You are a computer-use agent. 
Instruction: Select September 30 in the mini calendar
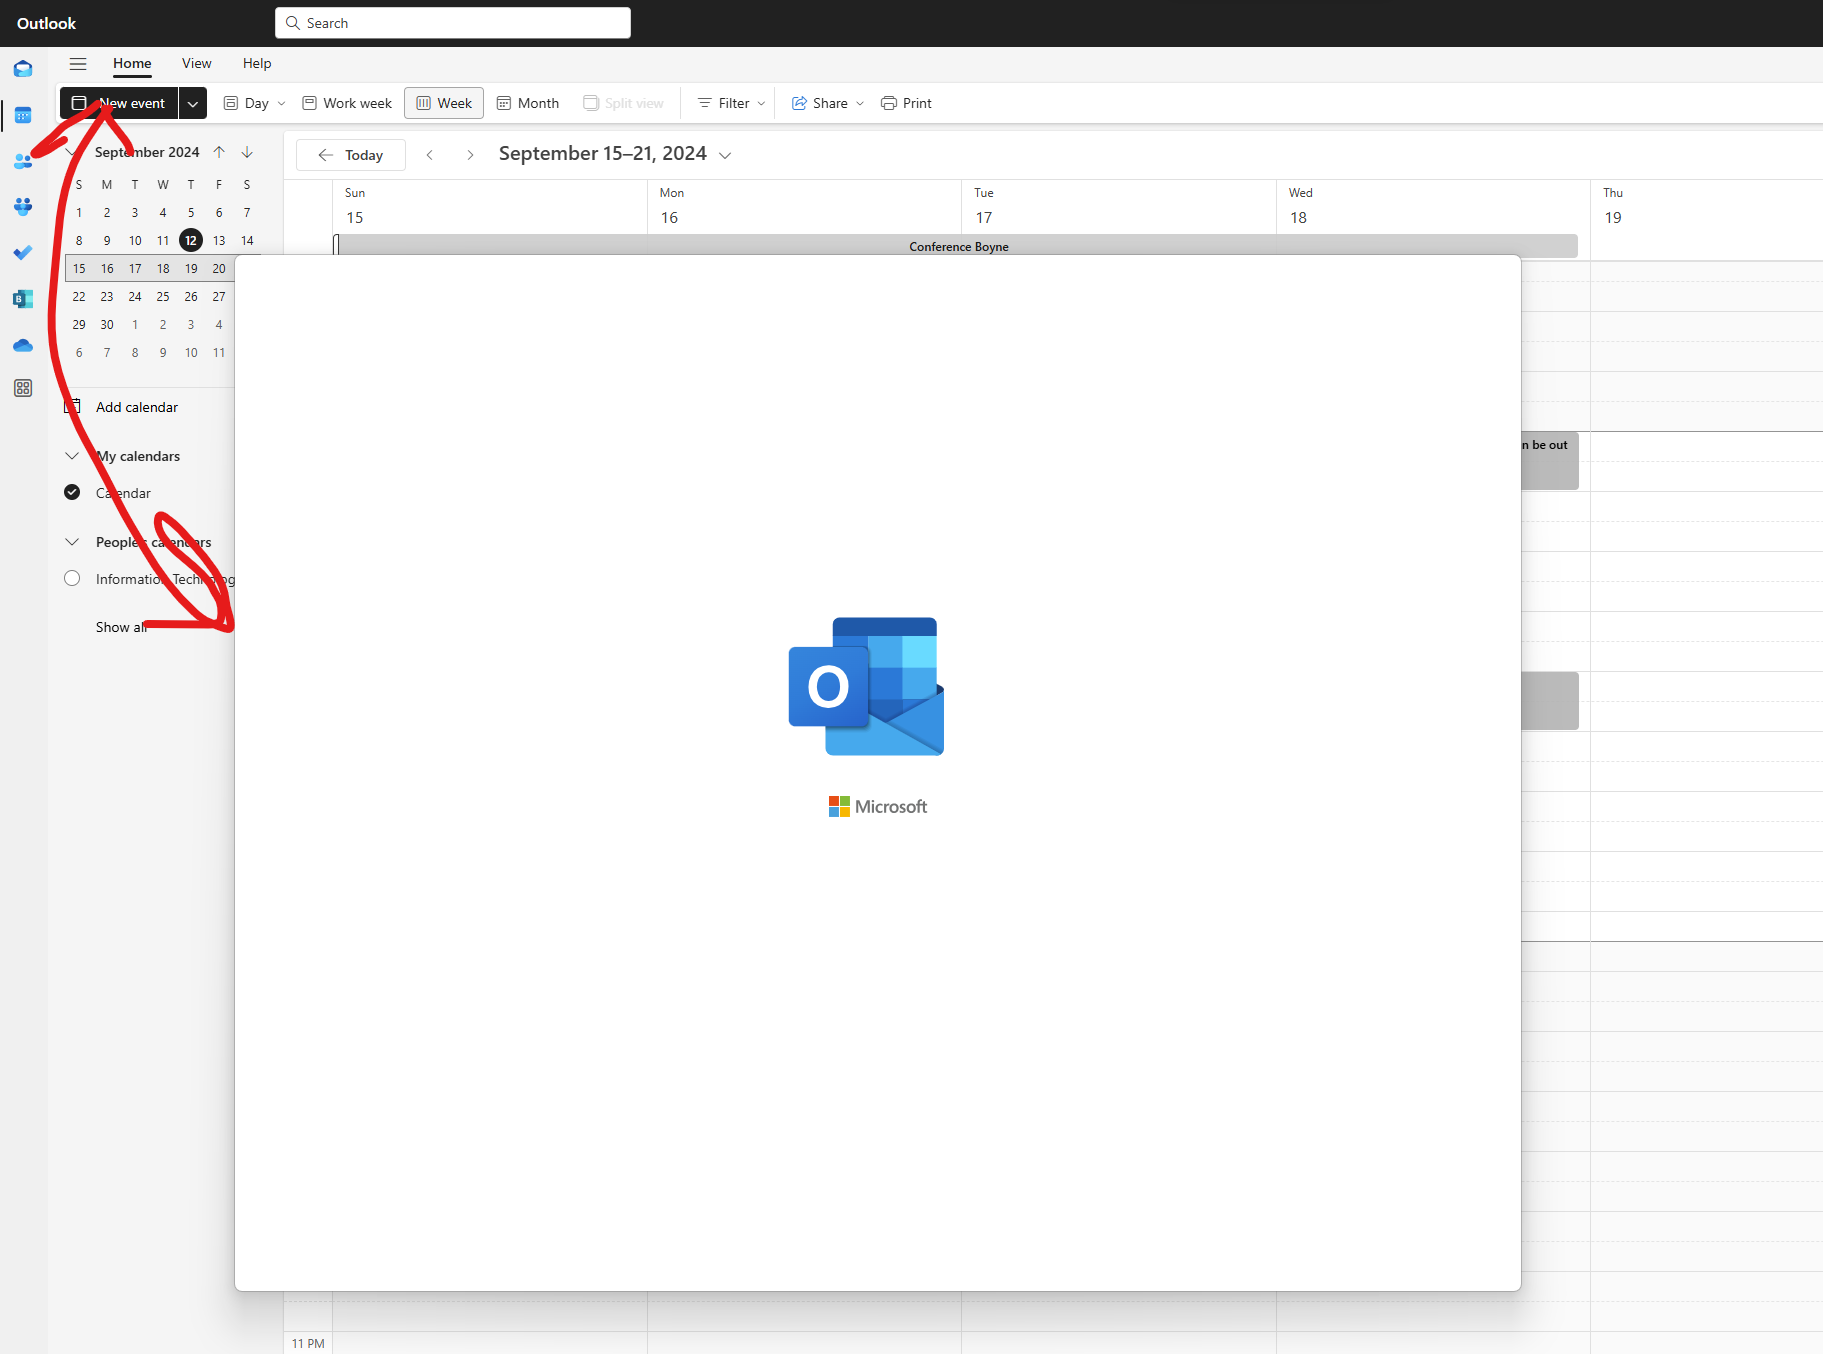point(107,324)
